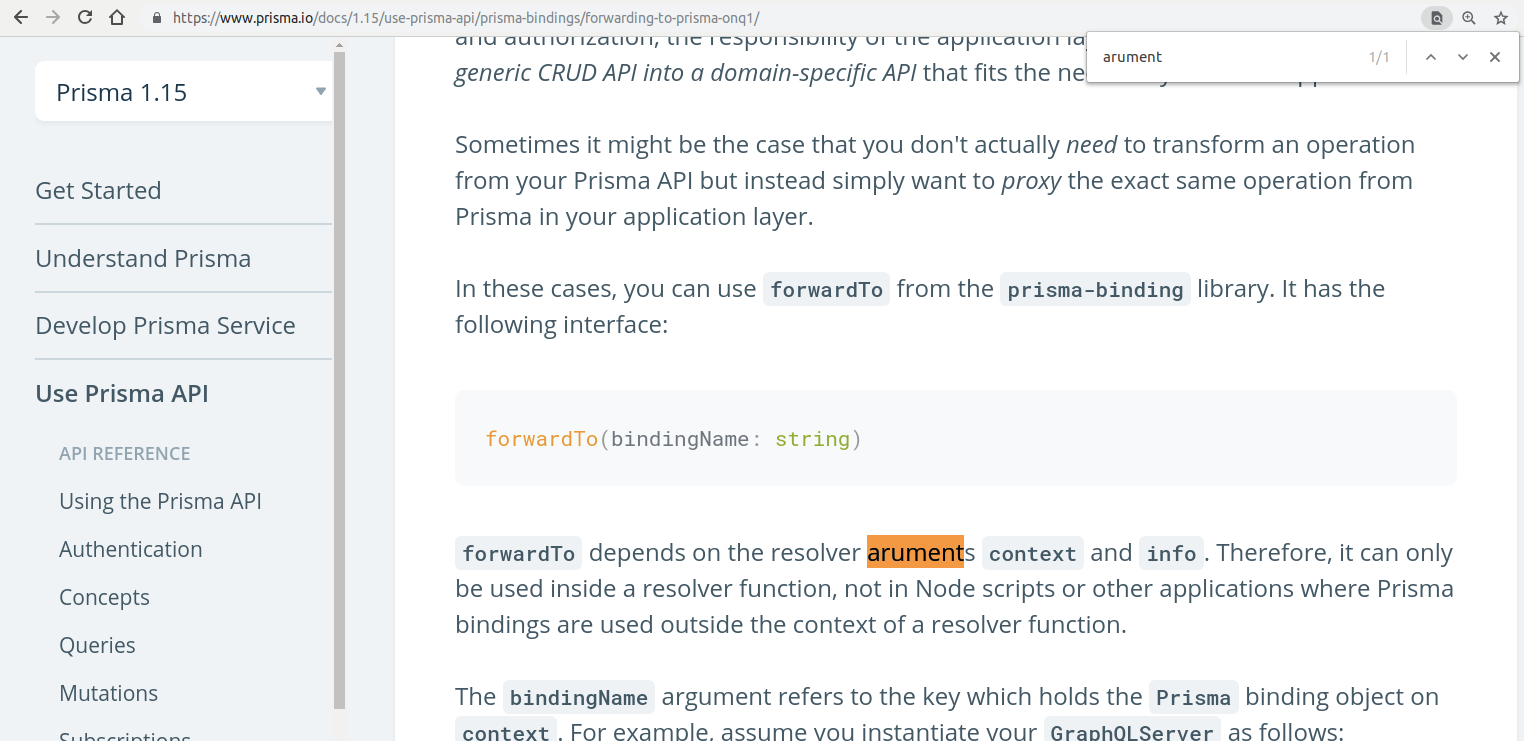This screenshot has height=741, width=1524.
Task: Select the highlighted 'arument' search result
Action: pos(915,552)
